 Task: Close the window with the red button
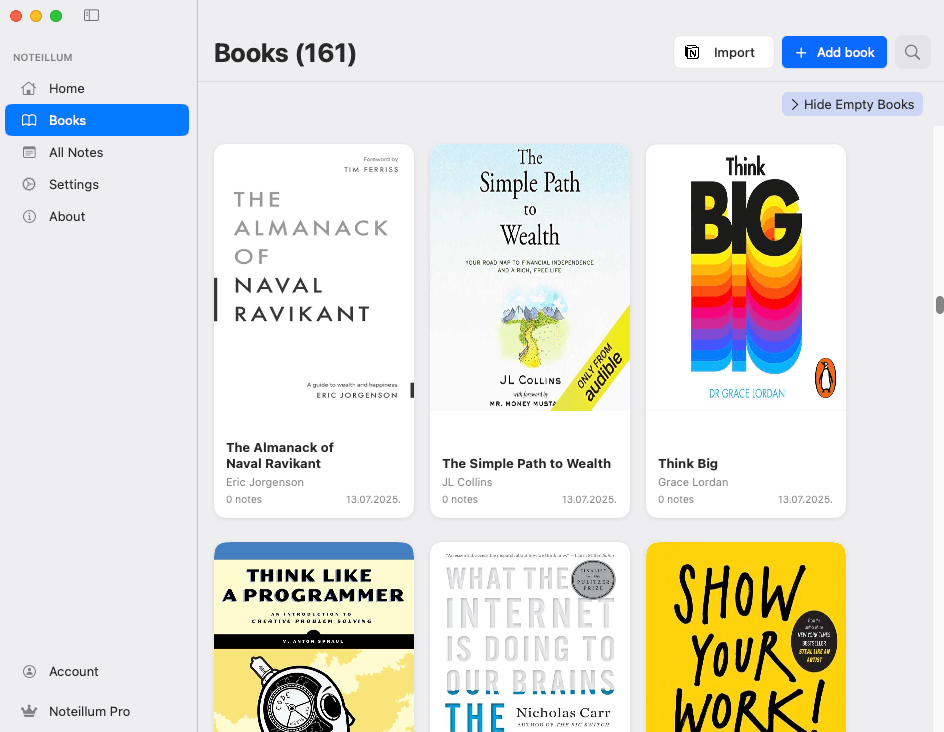[x=16, y=16]
